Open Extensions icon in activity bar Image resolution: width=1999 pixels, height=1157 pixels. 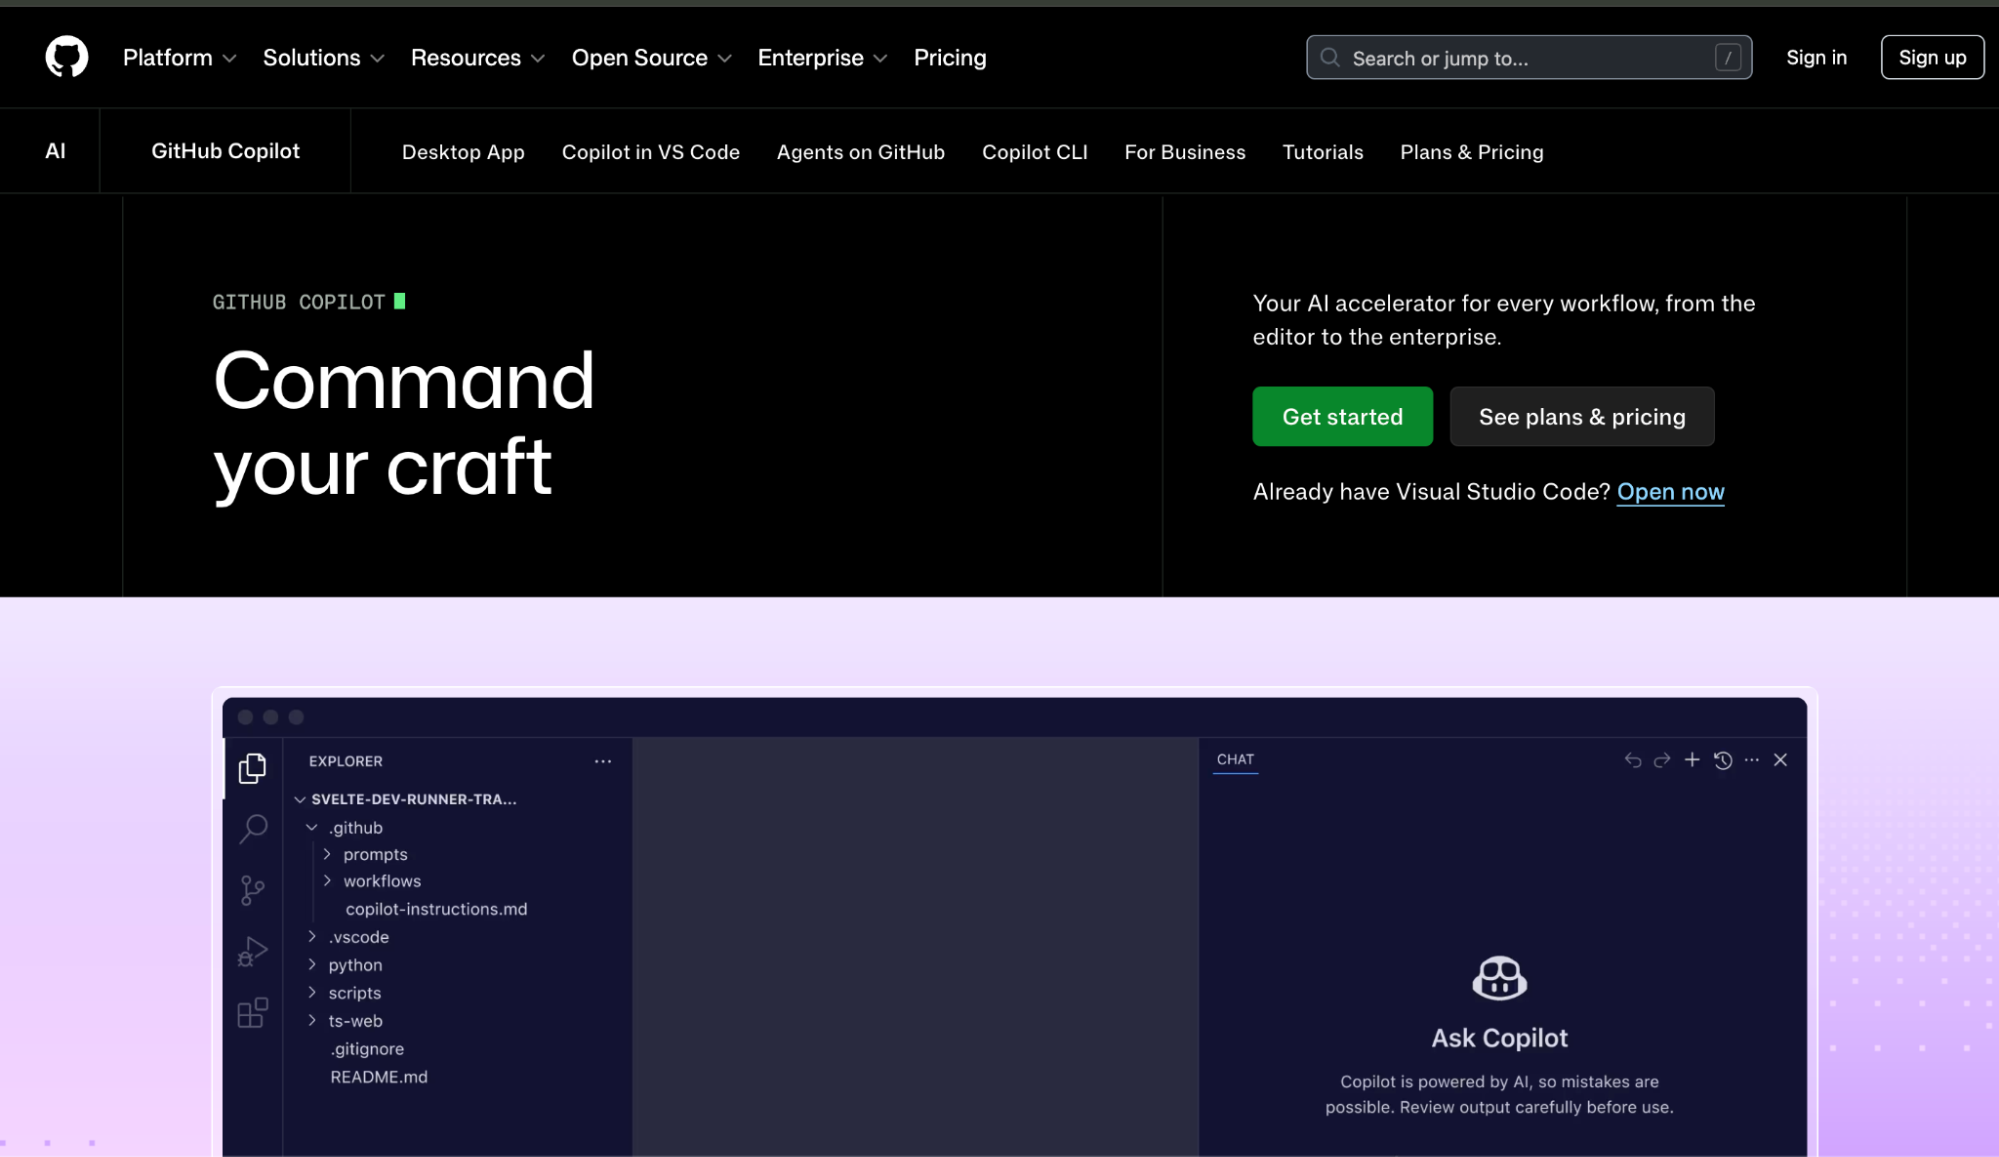[x=253, y=1012]
